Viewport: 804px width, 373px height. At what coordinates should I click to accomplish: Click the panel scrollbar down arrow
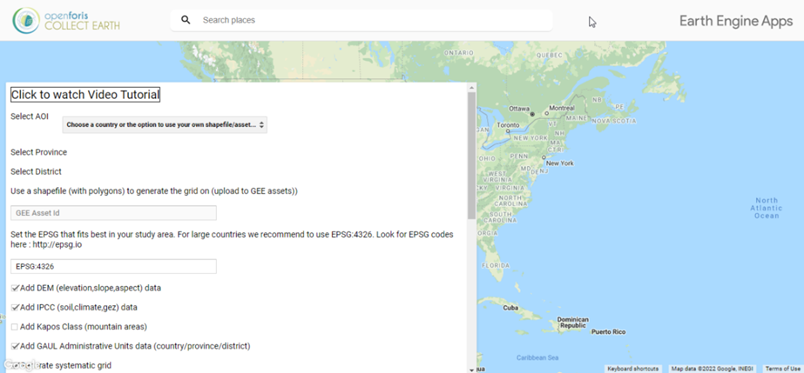(471, 369)
